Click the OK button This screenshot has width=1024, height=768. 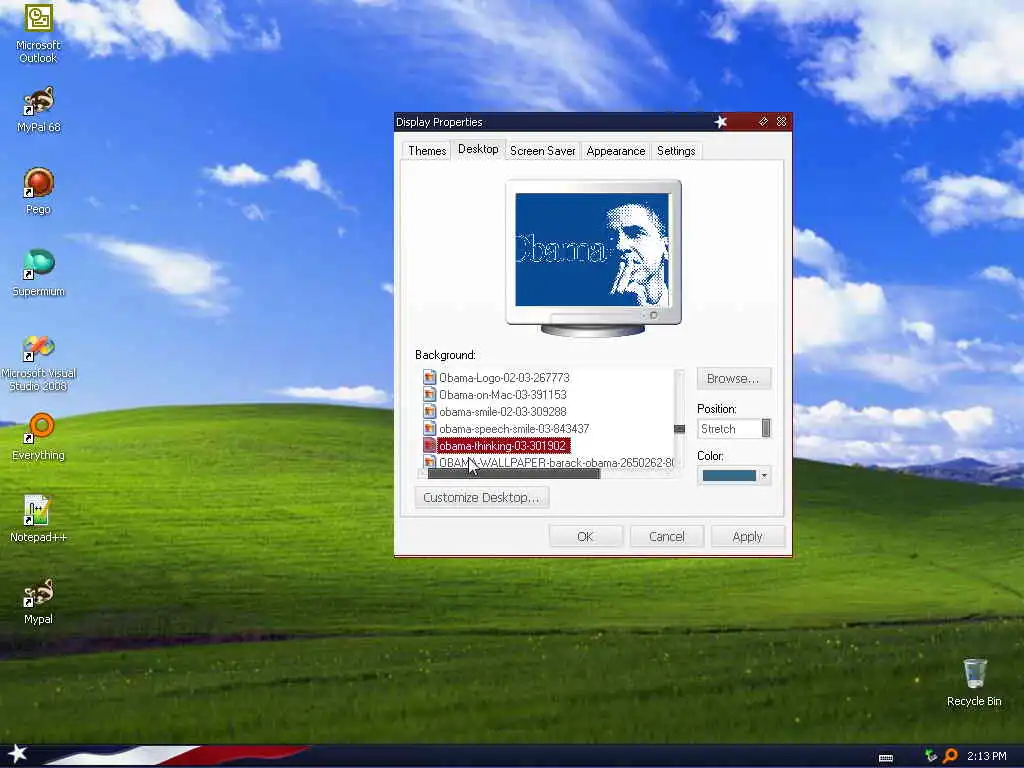tap(585, 536)
